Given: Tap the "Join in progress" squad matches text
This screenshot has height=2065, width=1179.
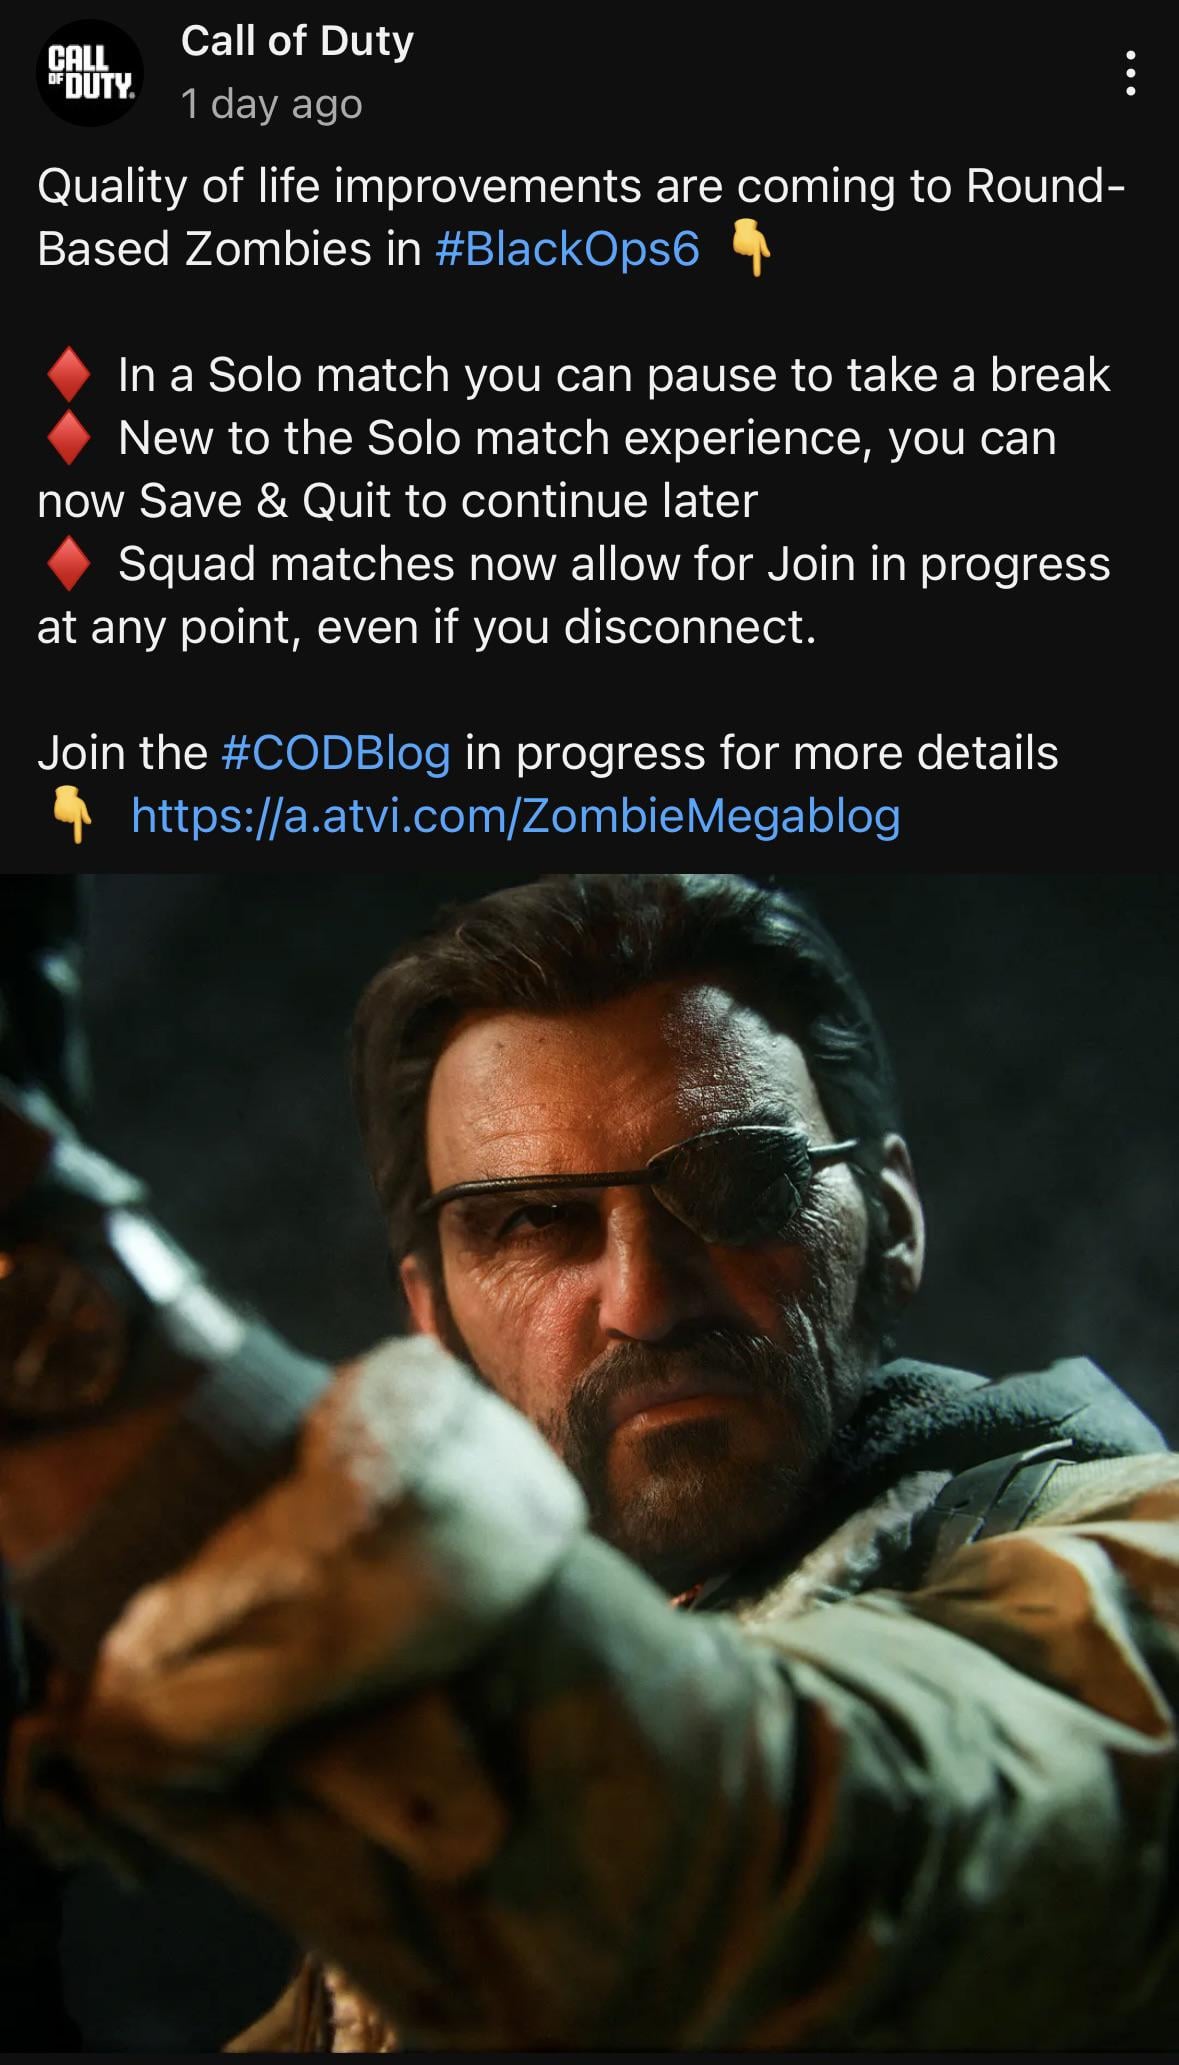Looking at the screenshot, I should pyautogui.click(x=939, y=564).
